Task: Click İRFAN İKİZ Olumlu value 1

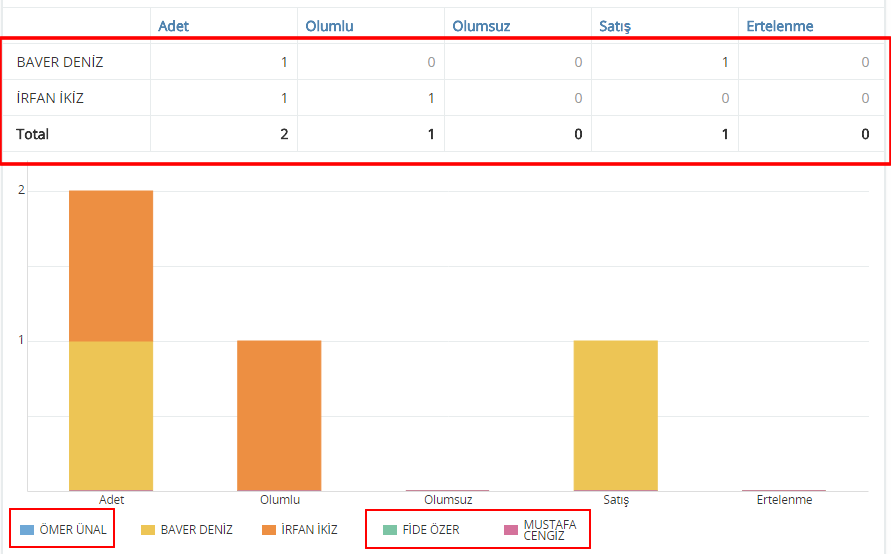Action: click(431, 98)
